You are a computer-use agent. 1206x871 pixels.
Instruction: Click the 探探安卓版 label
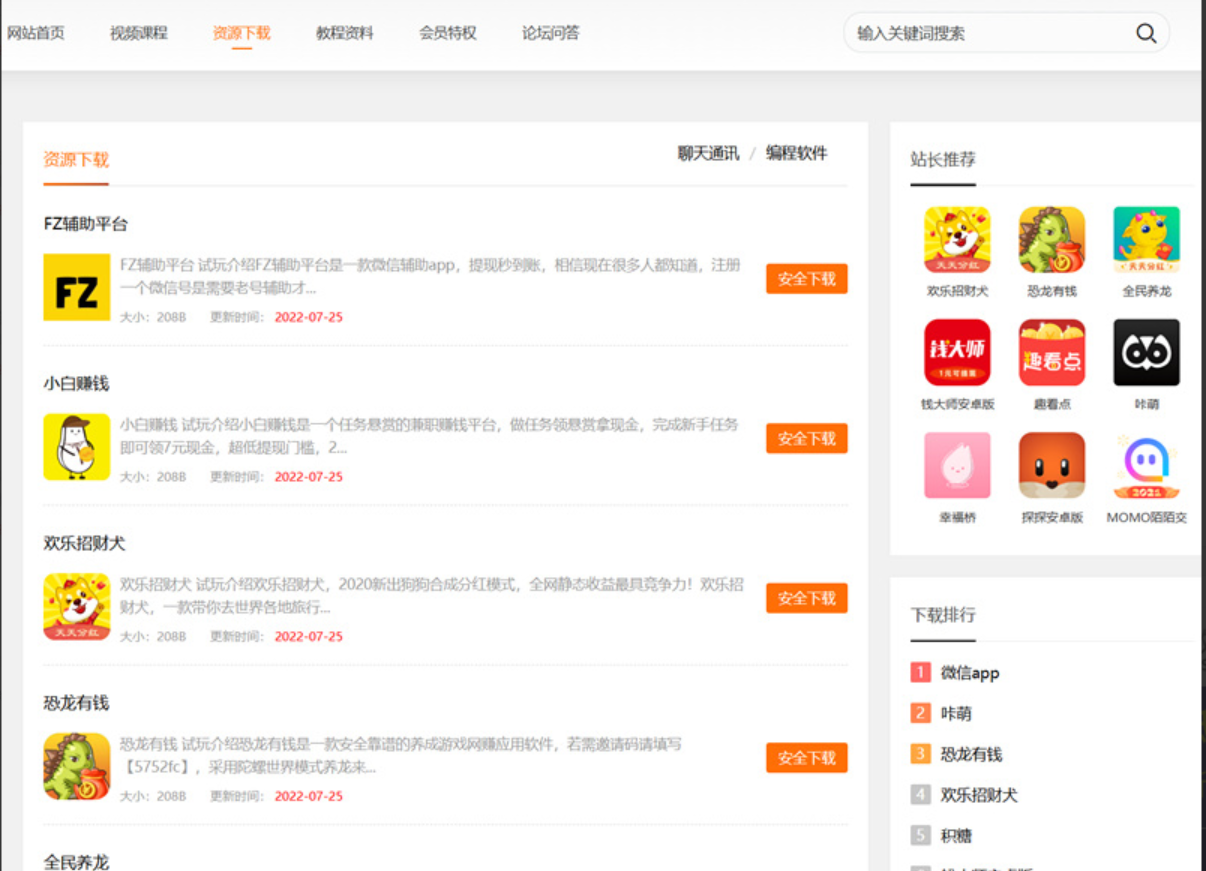[1052, 518]
